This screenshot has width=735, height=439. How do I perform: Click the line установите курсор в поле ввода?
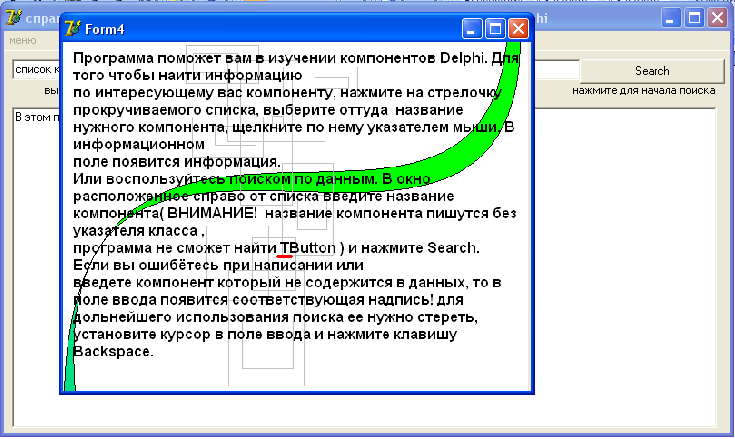[265, 334]
